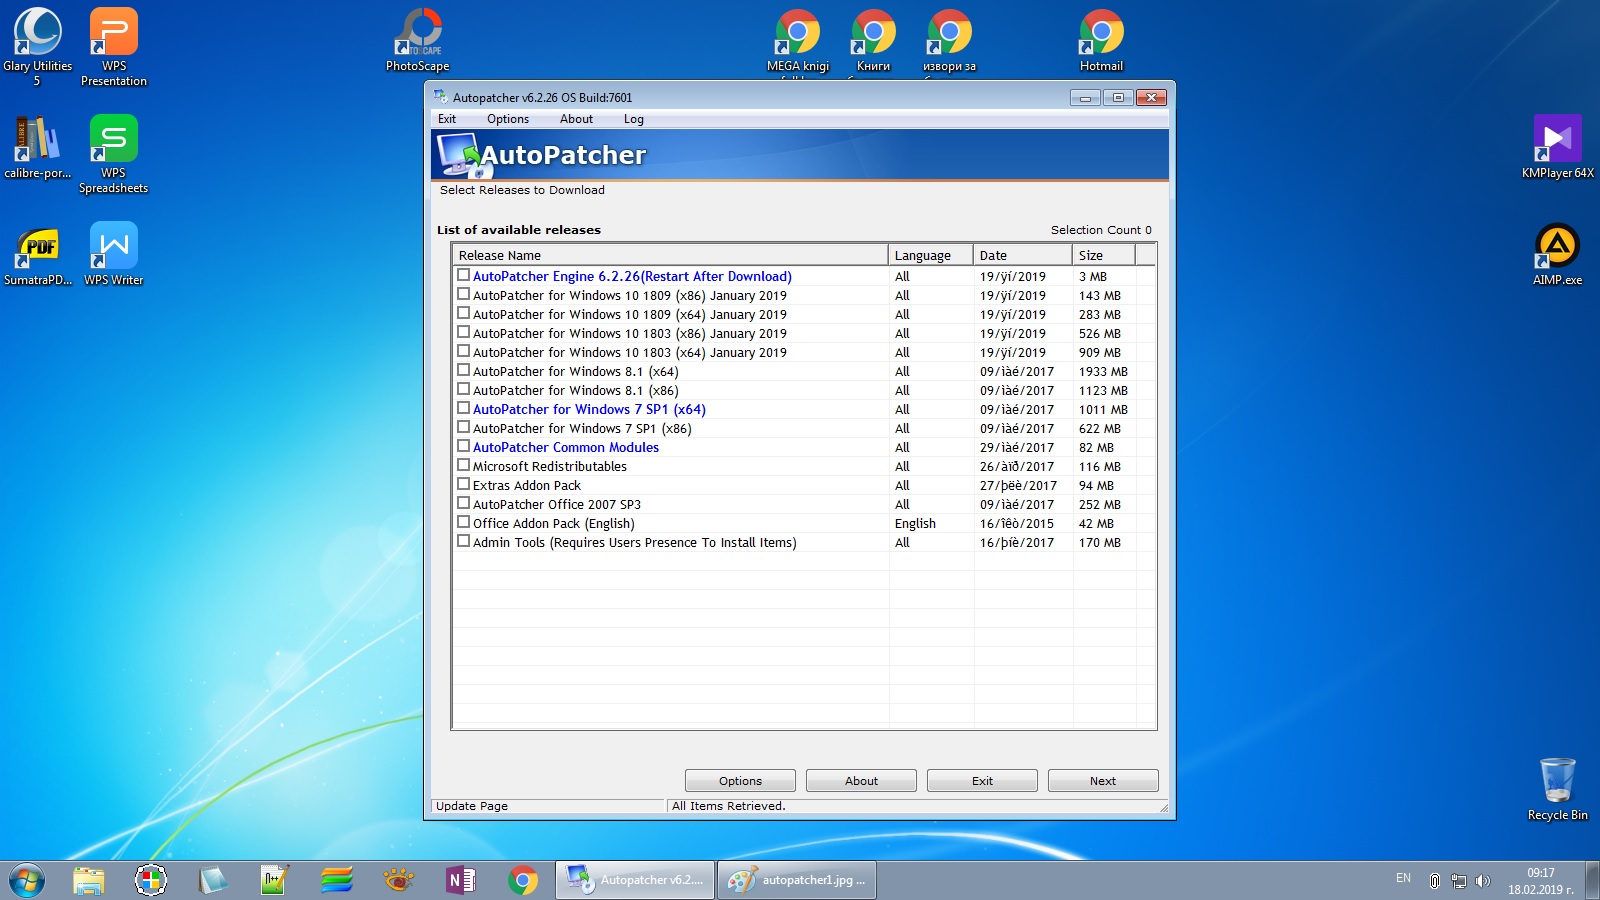Screen dimensions: 1600x900
Task: Check Windows 10 1809 (x64) January 2019
Action: pyautogui.click(x=463, y=313)
